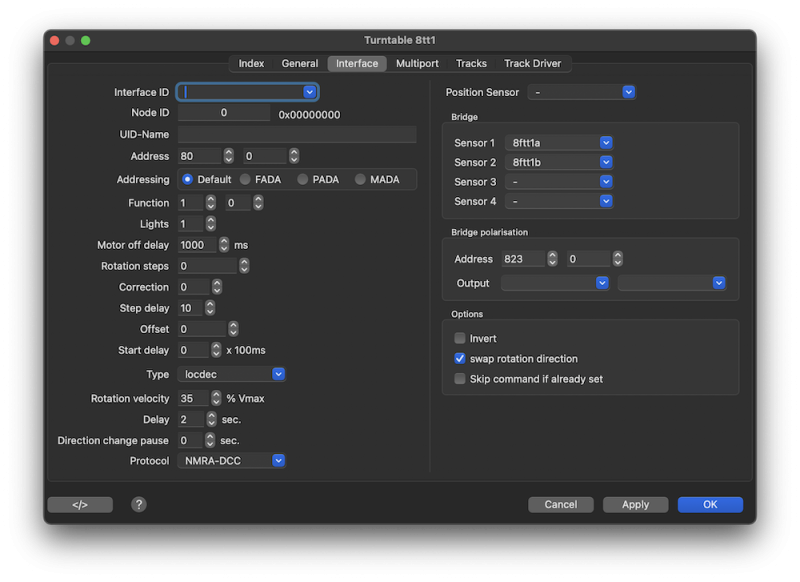
Task: Click the Rotation velocity stepper
Action: (x=216, y=398)
